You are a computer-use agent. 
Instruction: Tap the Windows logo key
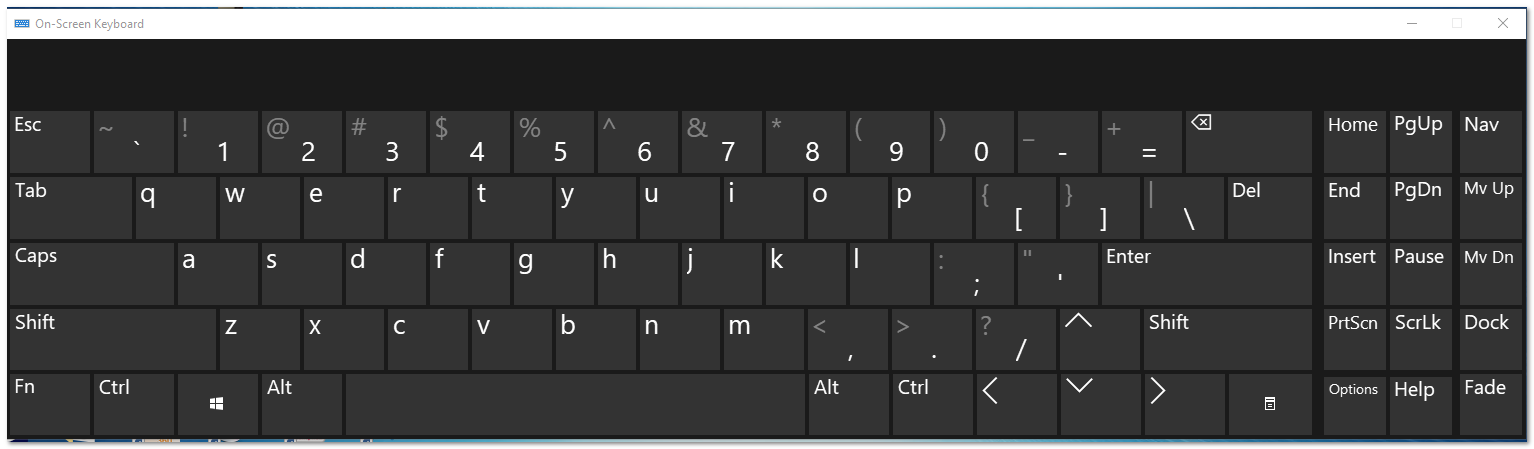217,404
